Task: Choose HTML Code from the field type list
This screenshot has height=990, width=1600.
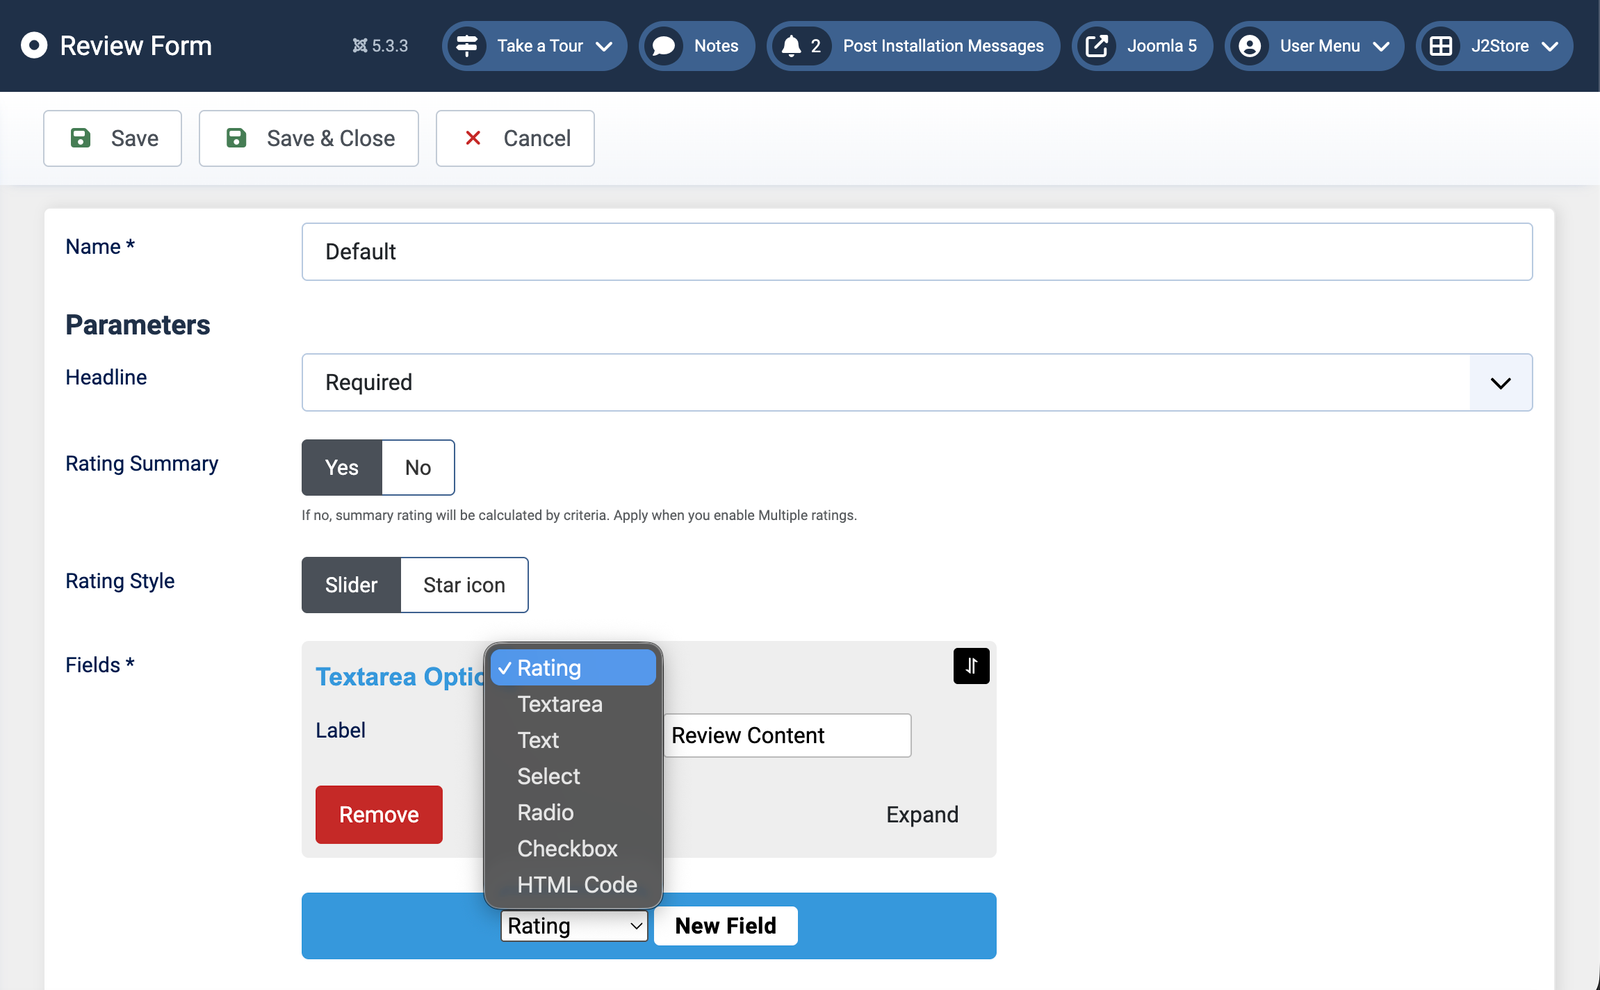Action: (576, 885)
